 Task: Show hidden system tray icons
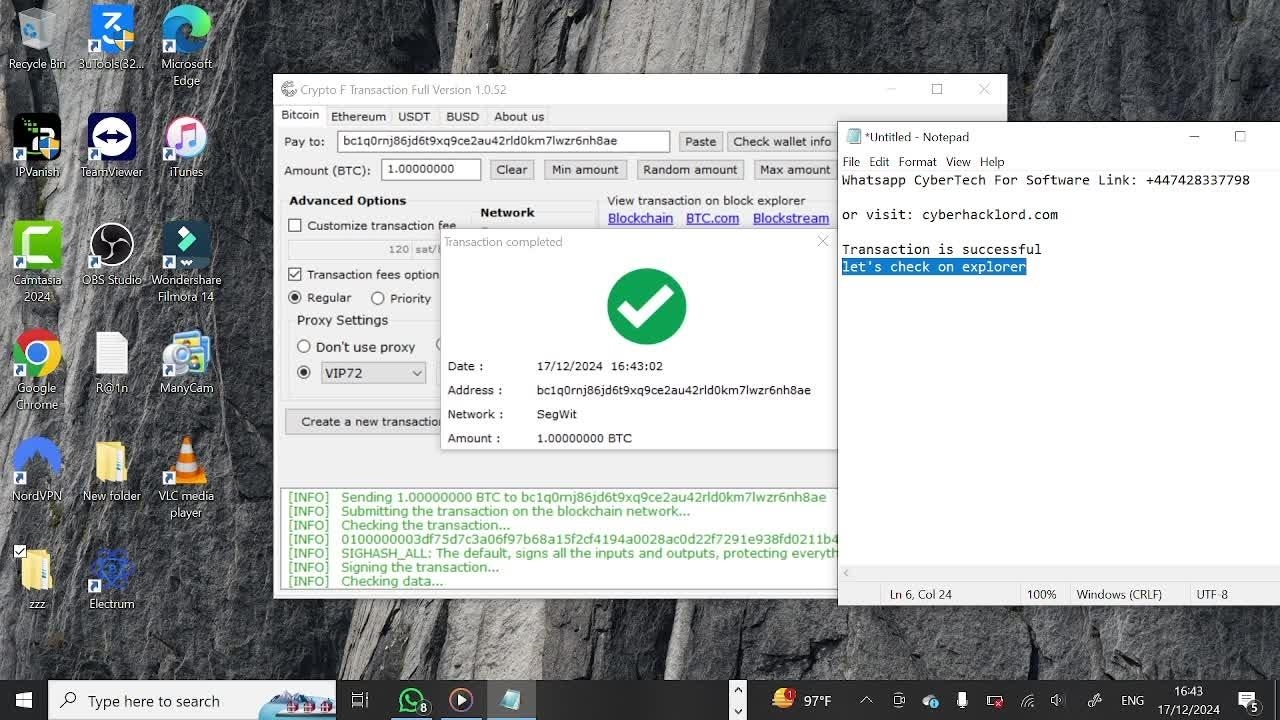pos(866,700)
